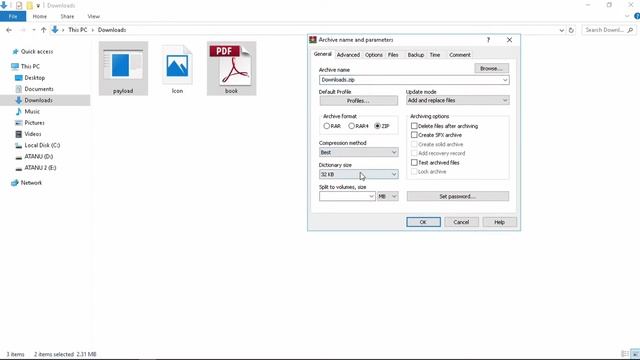Select ZIP archive format
Image resolution: width=640 pixels, height=360 pixels.
378,126
